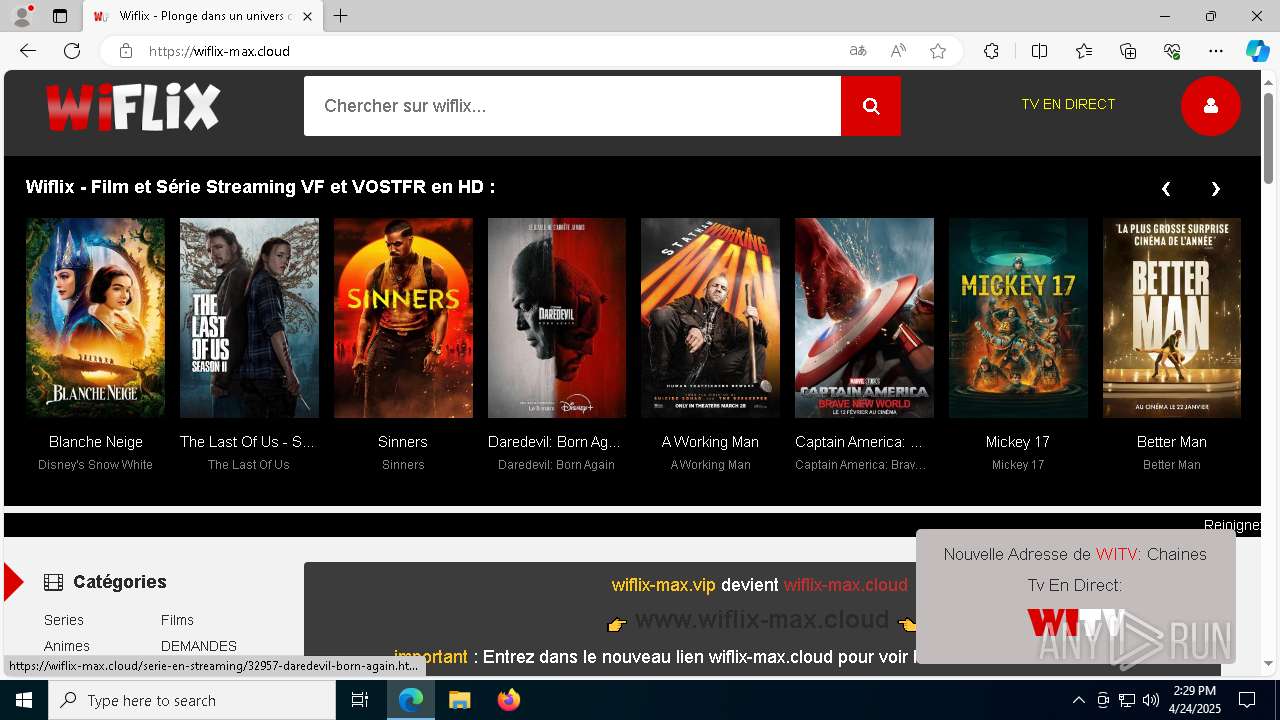Open Task View on taskbar
1280x720 pixels.
[361, 700]
